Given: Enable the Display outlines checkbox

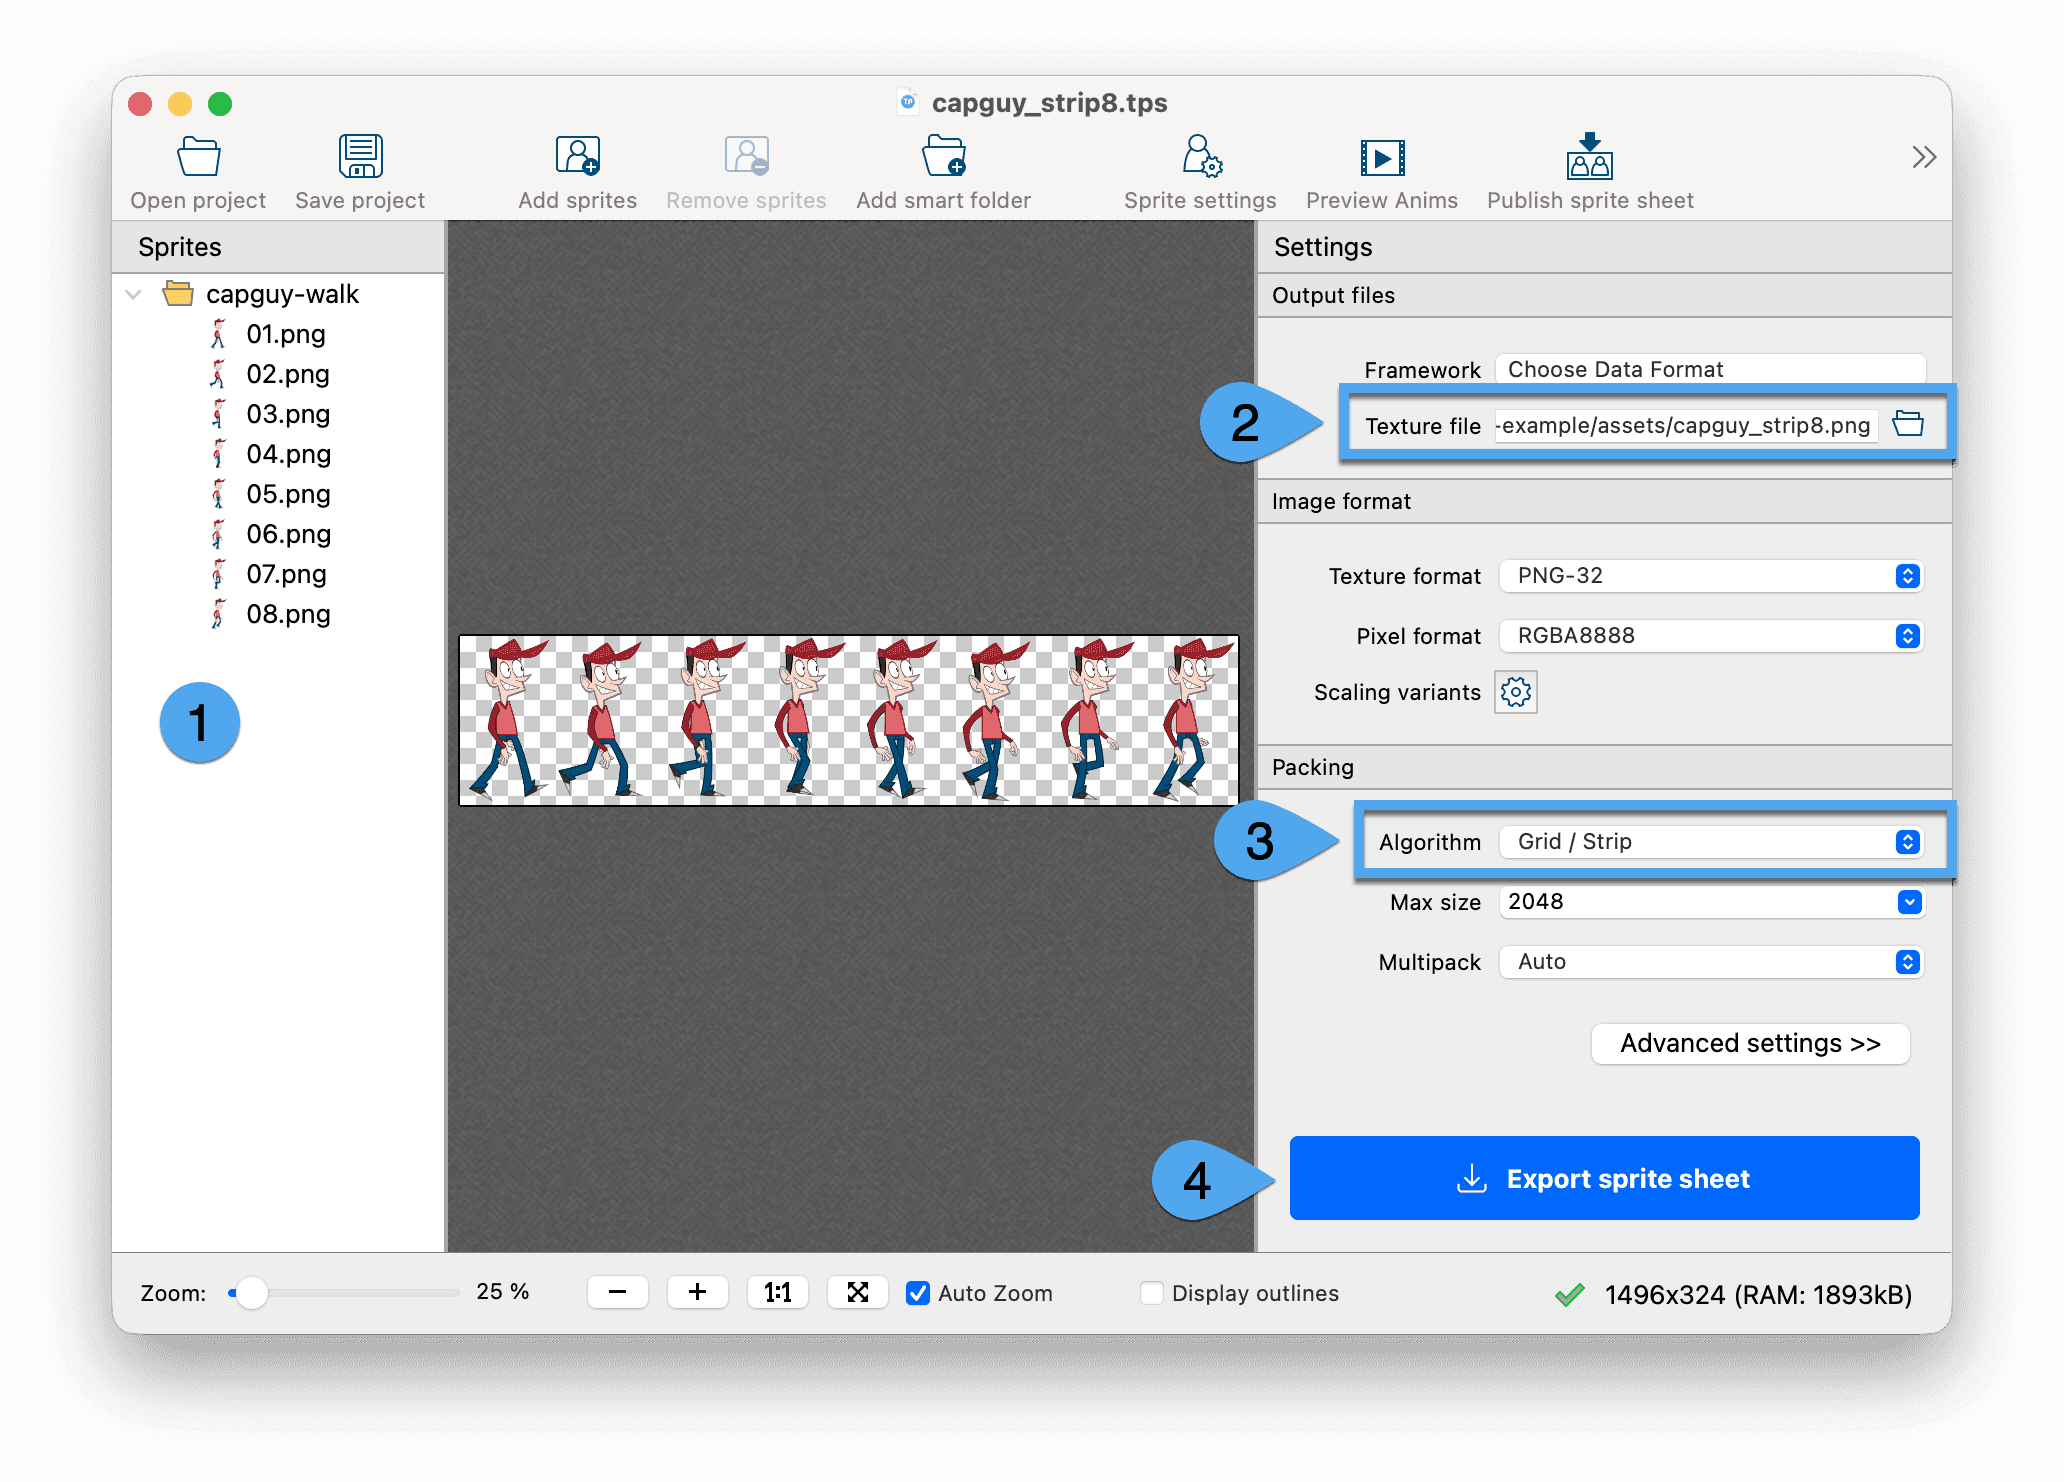Looking at the screenshot, I should pyautogui.click(x=1152, y=1293).
